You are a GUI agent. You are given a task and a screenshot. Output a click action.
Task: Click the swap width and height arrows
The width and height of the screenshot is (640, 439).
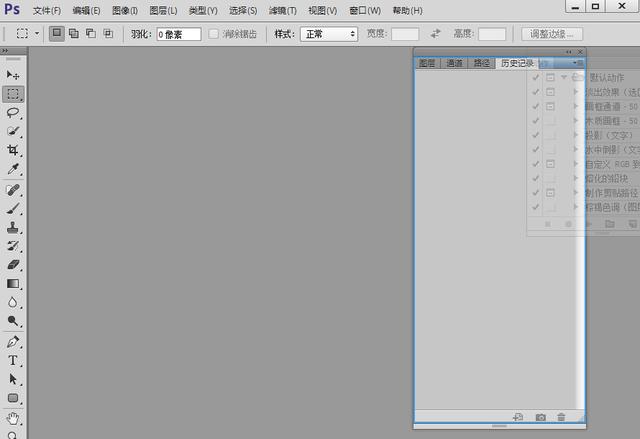pos(436,33)
